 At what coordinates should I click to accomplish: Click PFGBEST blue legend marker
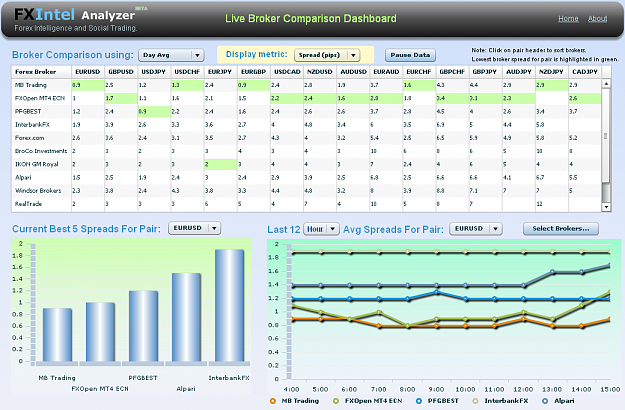click(x=419, y=401)
